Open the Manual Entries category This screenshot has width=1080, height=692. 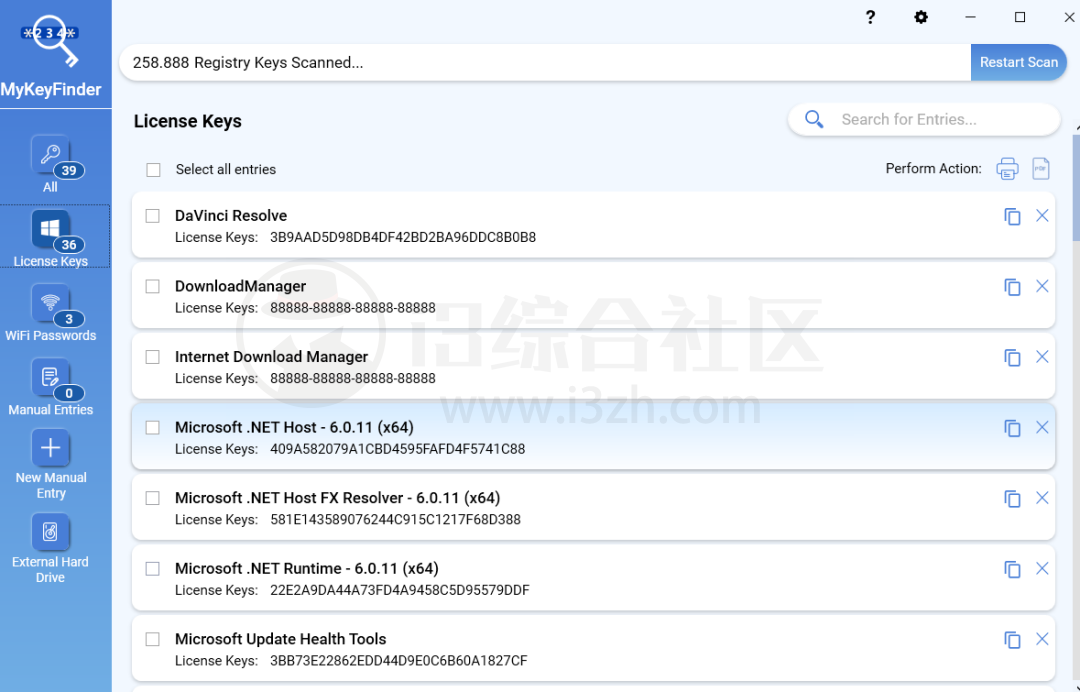pyautogui.click(x=51, y=387)
